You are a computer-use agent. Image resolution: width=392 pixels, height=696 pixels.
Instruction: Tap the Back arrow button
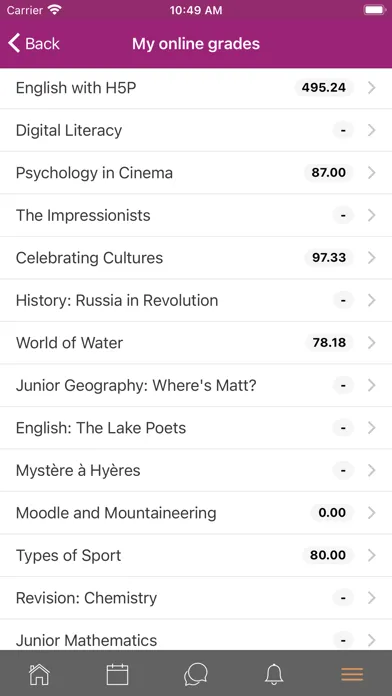tap(33, 44)
